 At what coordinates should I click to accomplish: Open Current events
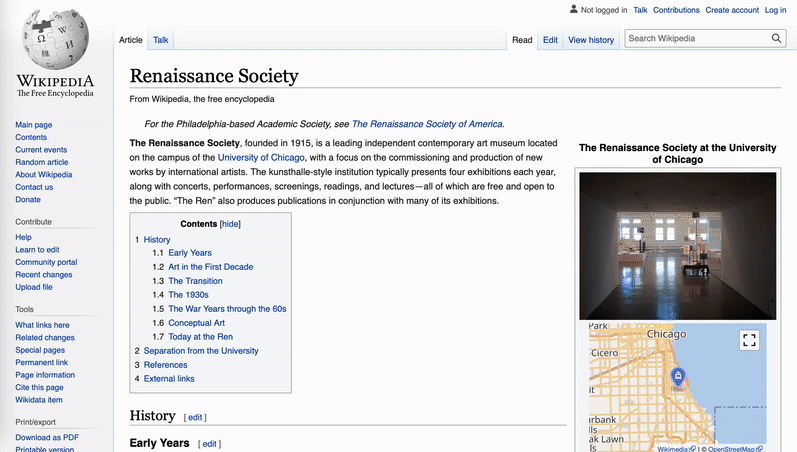tap(41, 149)
